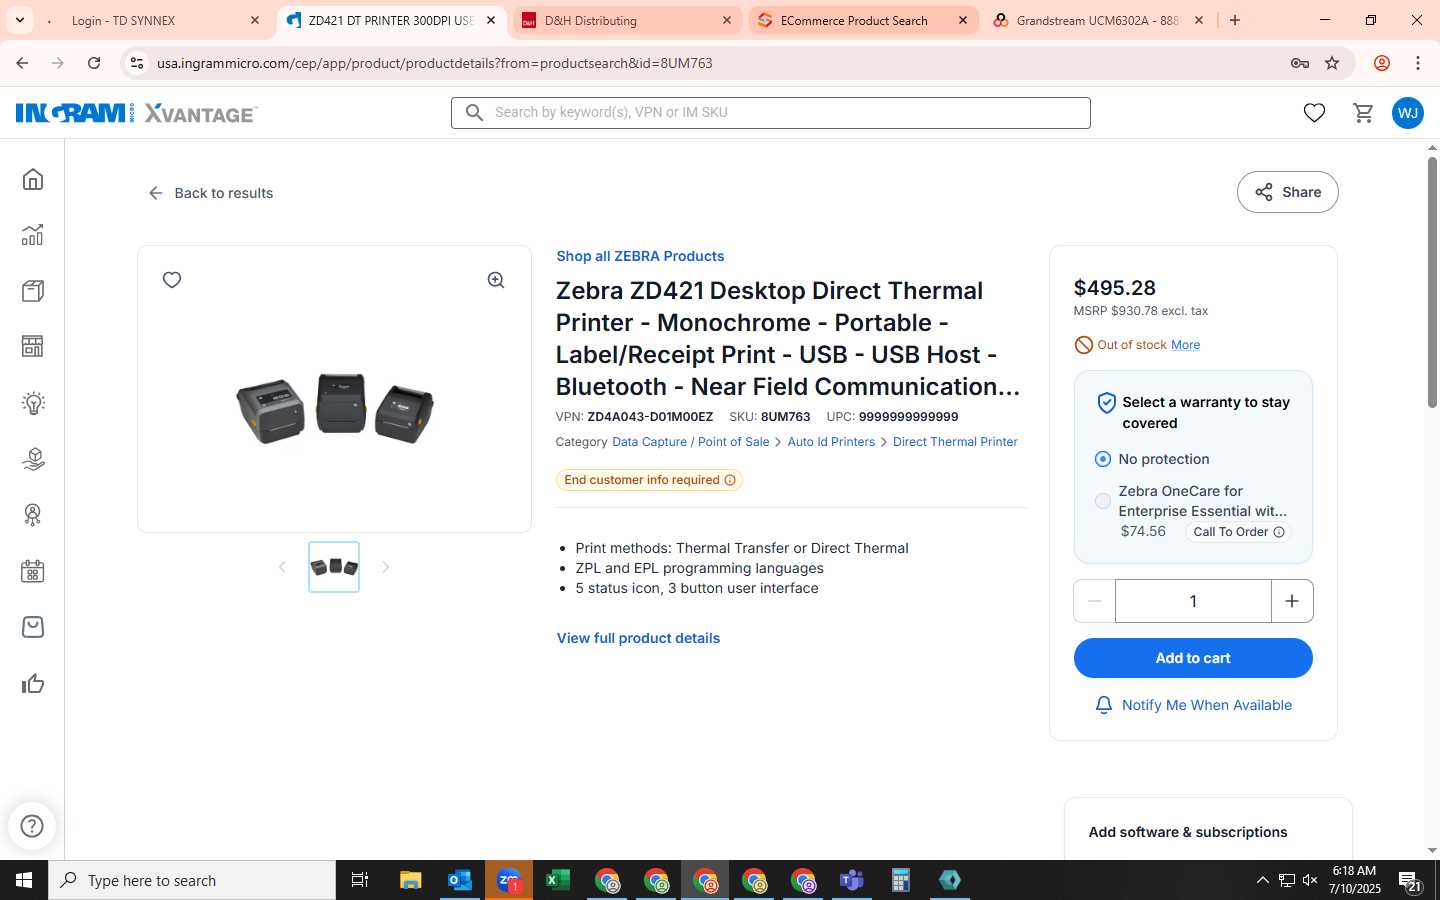1440x900 pixels.
Task: Bookmark this page with star icon
Action: coord(1332,63)
